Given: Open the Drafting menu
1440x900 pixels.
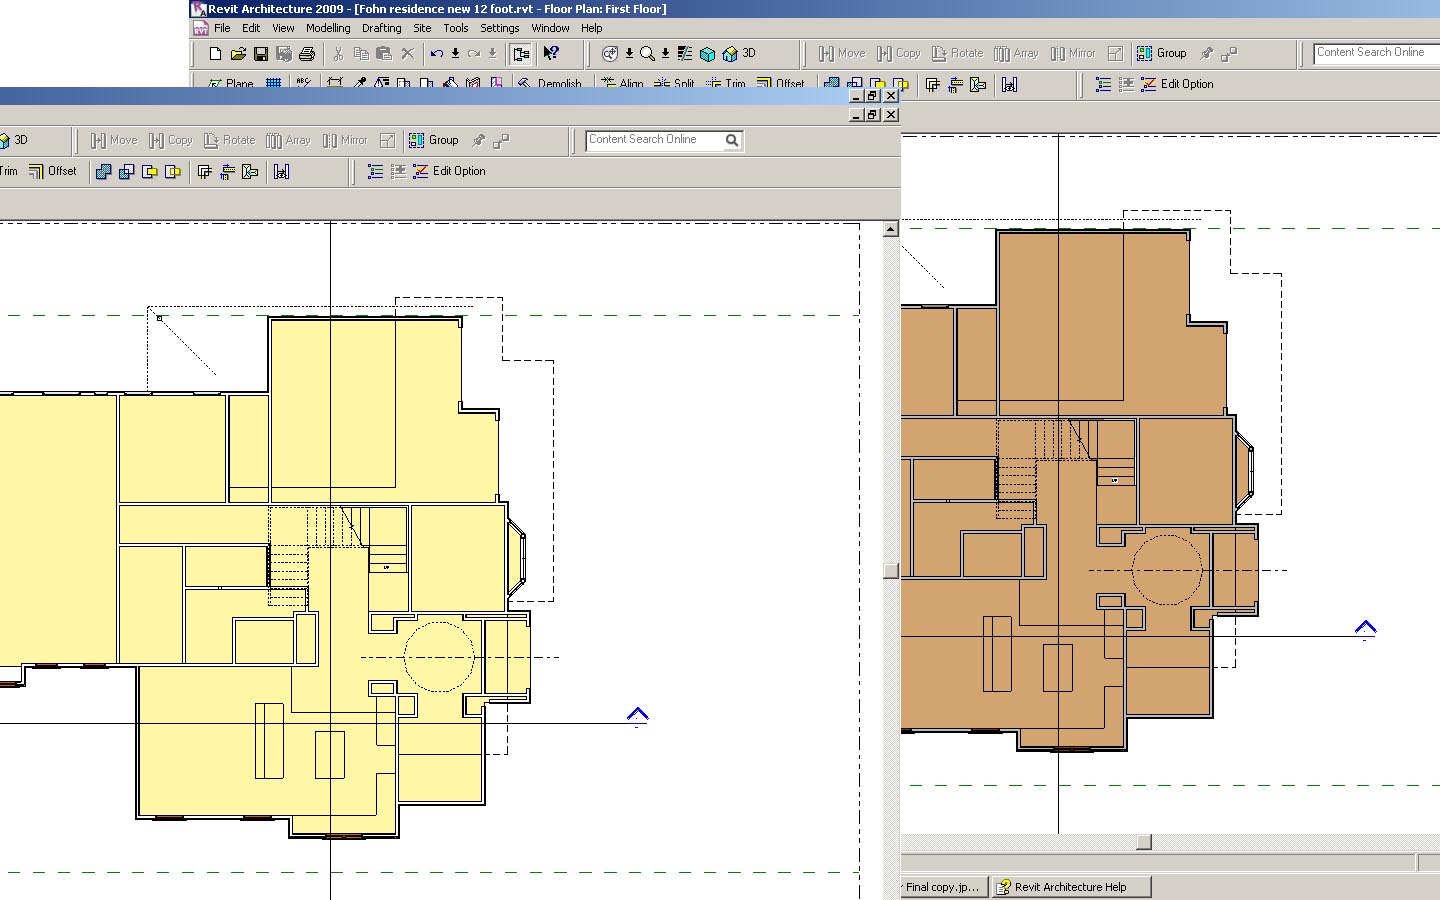Looking at the screenshot, I should tap(381, 28).
